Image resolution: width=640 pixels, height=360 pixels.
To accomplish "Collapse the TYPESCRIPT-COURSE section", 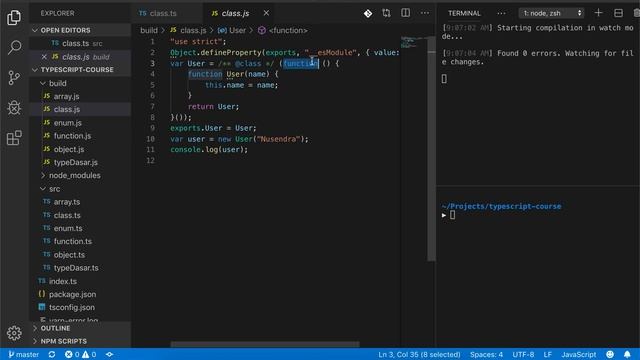I will coord(80,70).
